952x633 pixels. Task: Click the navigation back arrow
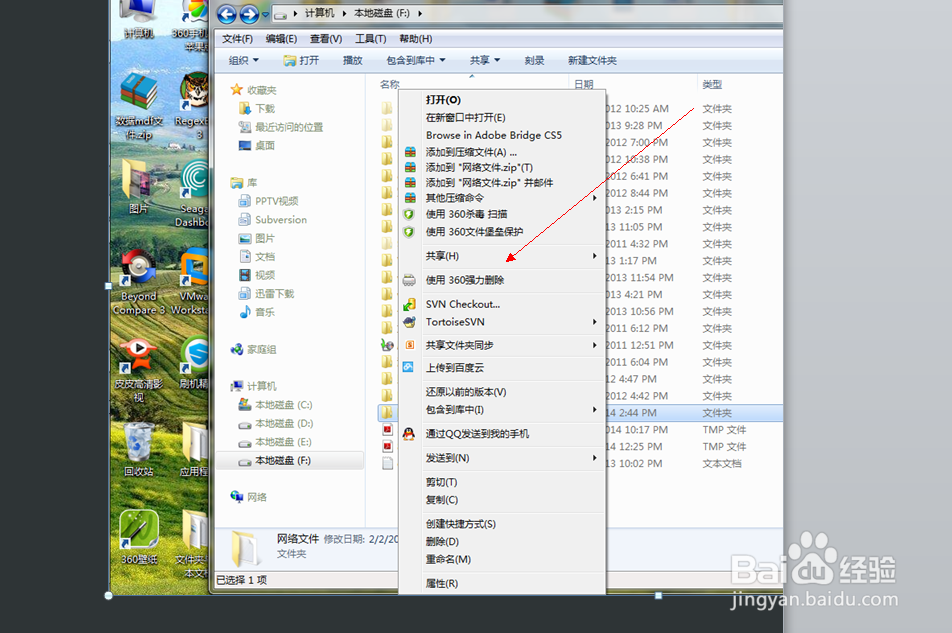229,14
